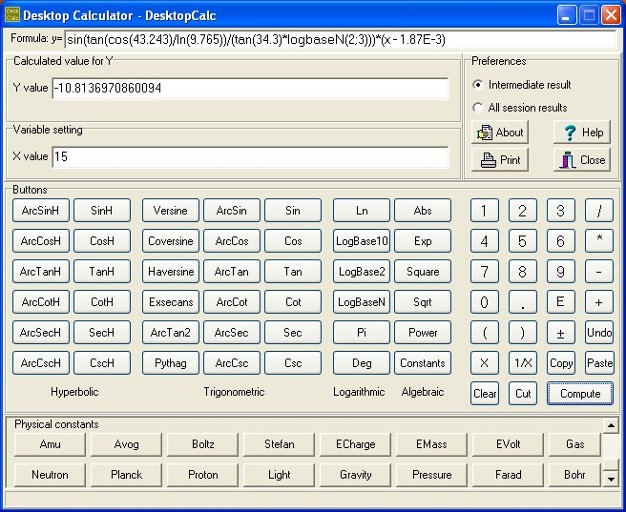Insert the Tan function
Screen dimensions: 626x512
pos(293,272)
